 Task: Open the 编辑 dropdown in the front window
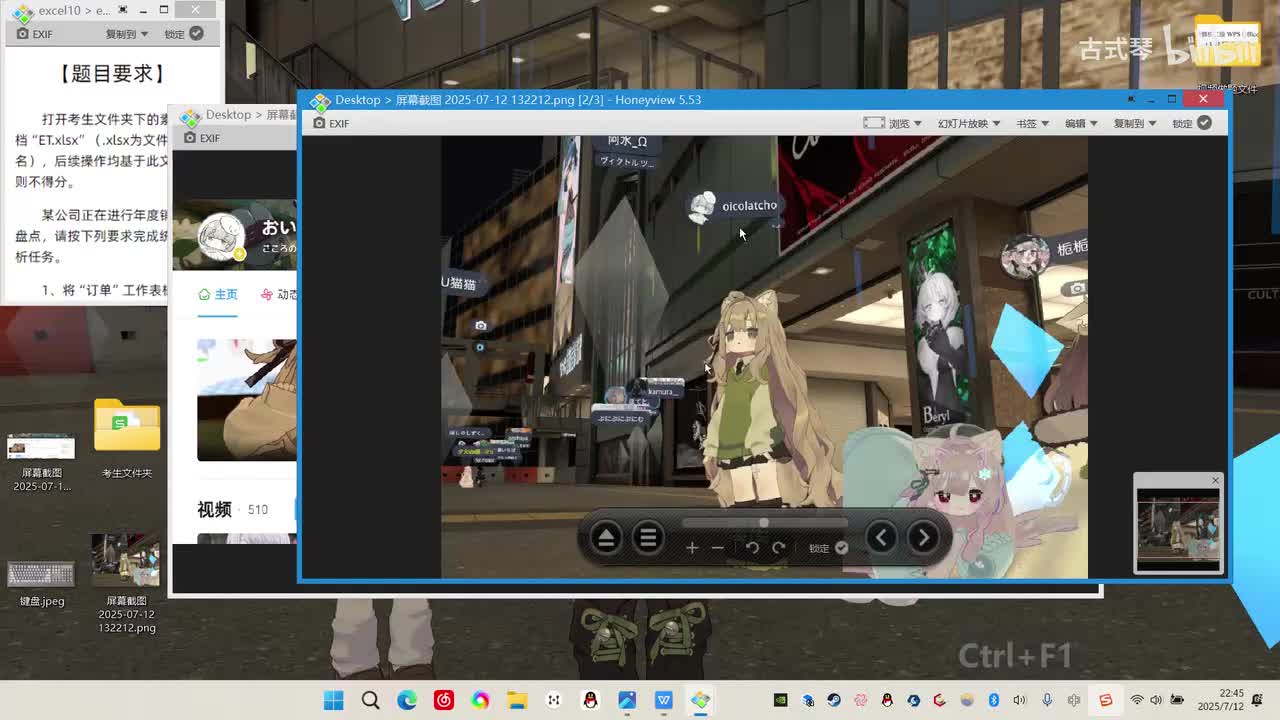[1081, 123]
